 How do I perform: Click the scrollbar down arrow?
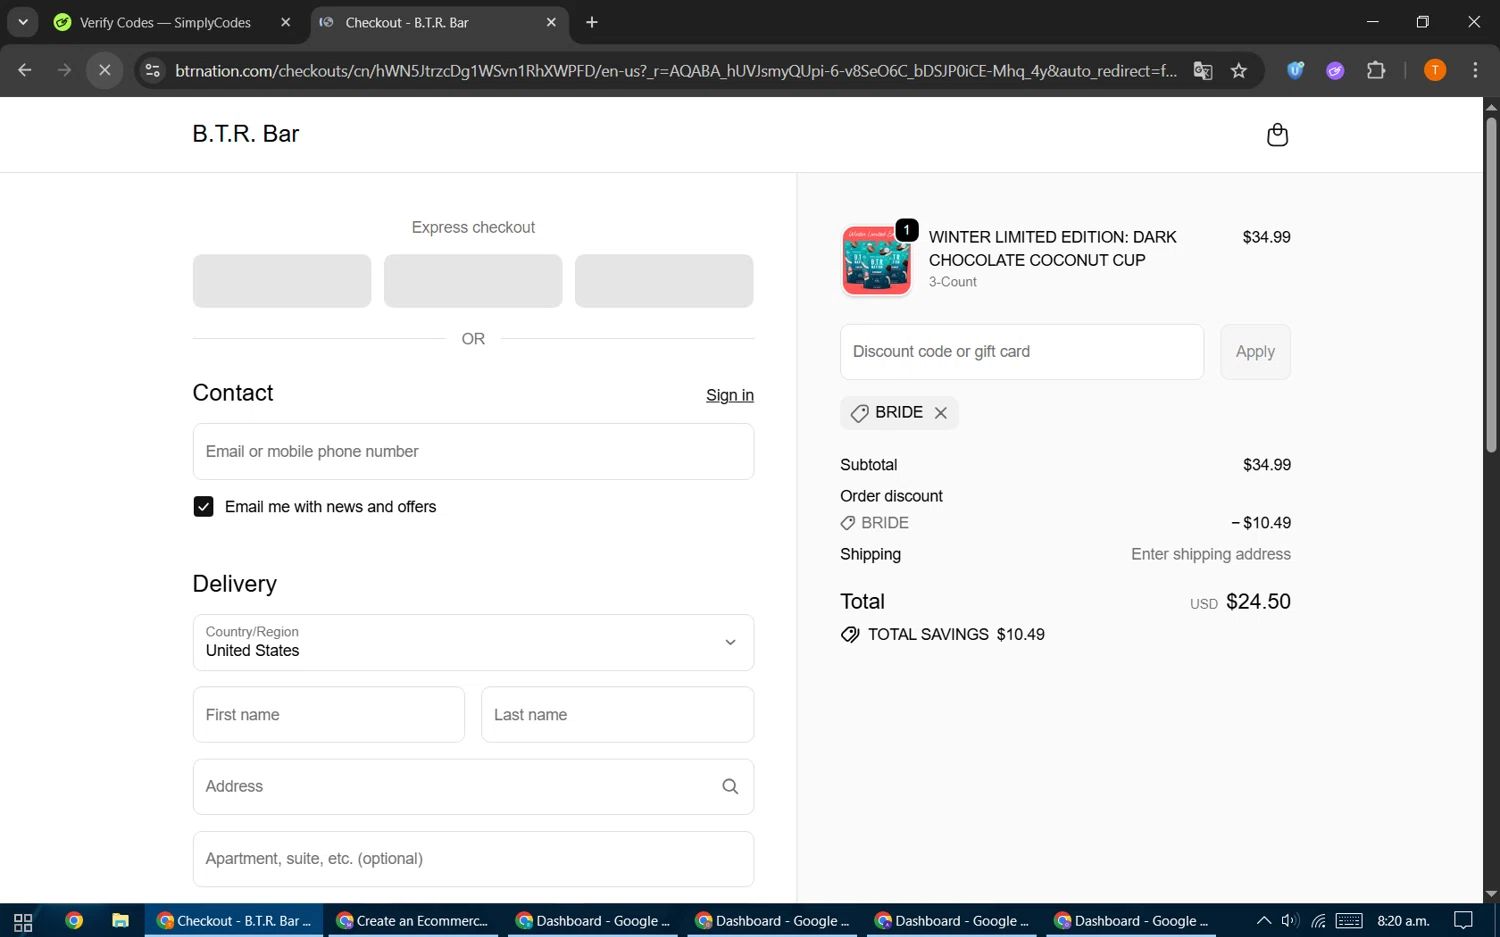(x=1491, y=894)
